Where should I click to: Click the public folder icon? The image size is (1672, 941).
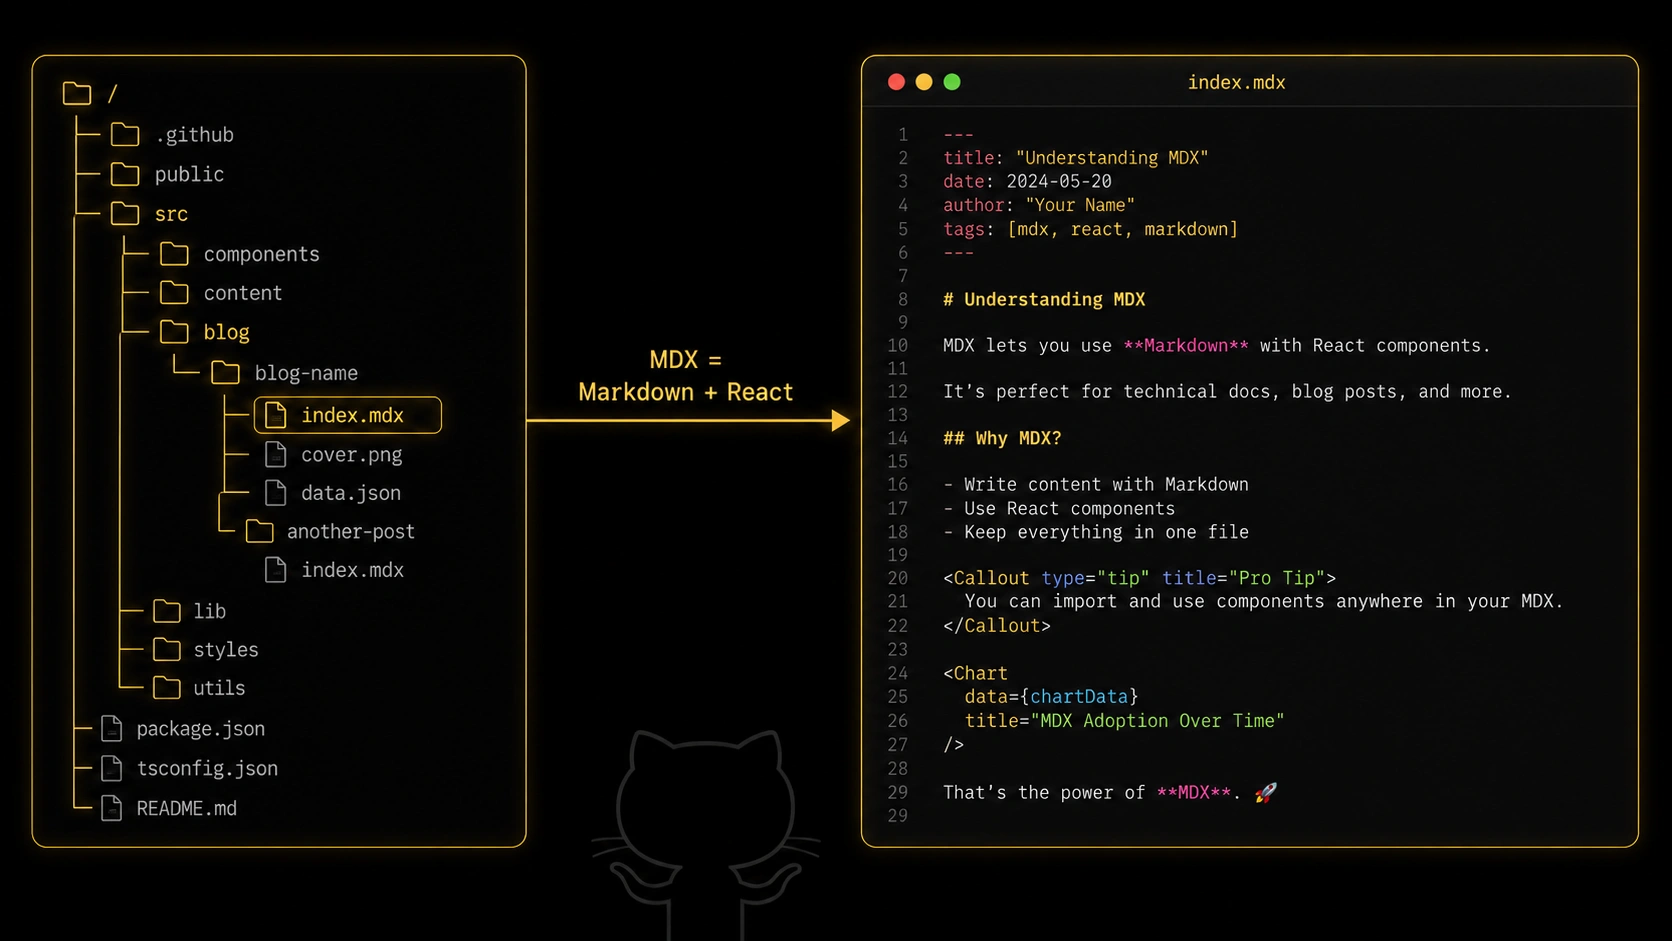coord(125,175)
